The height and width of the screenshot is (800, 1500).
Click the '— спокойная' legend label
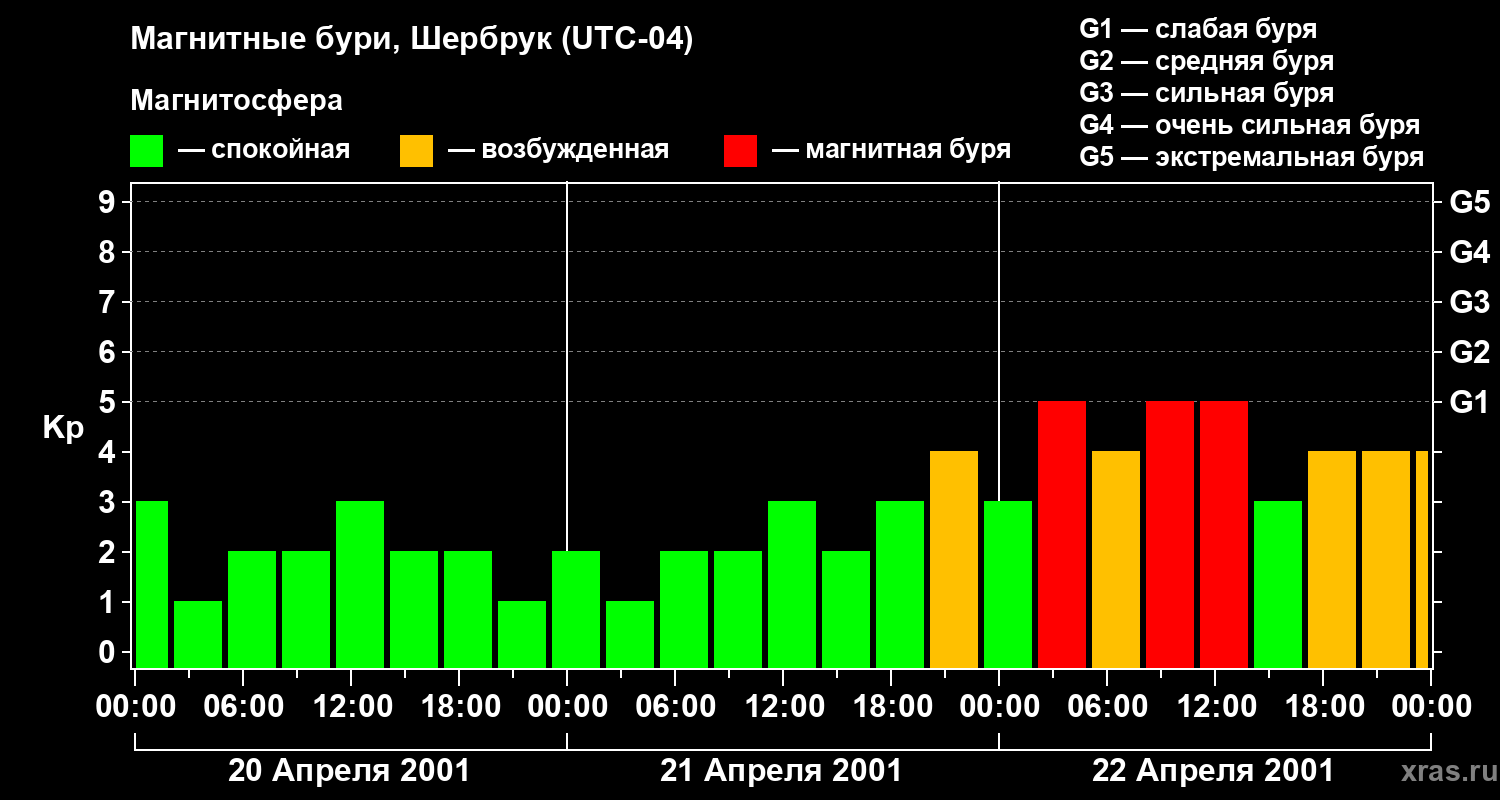click(264, 151)
